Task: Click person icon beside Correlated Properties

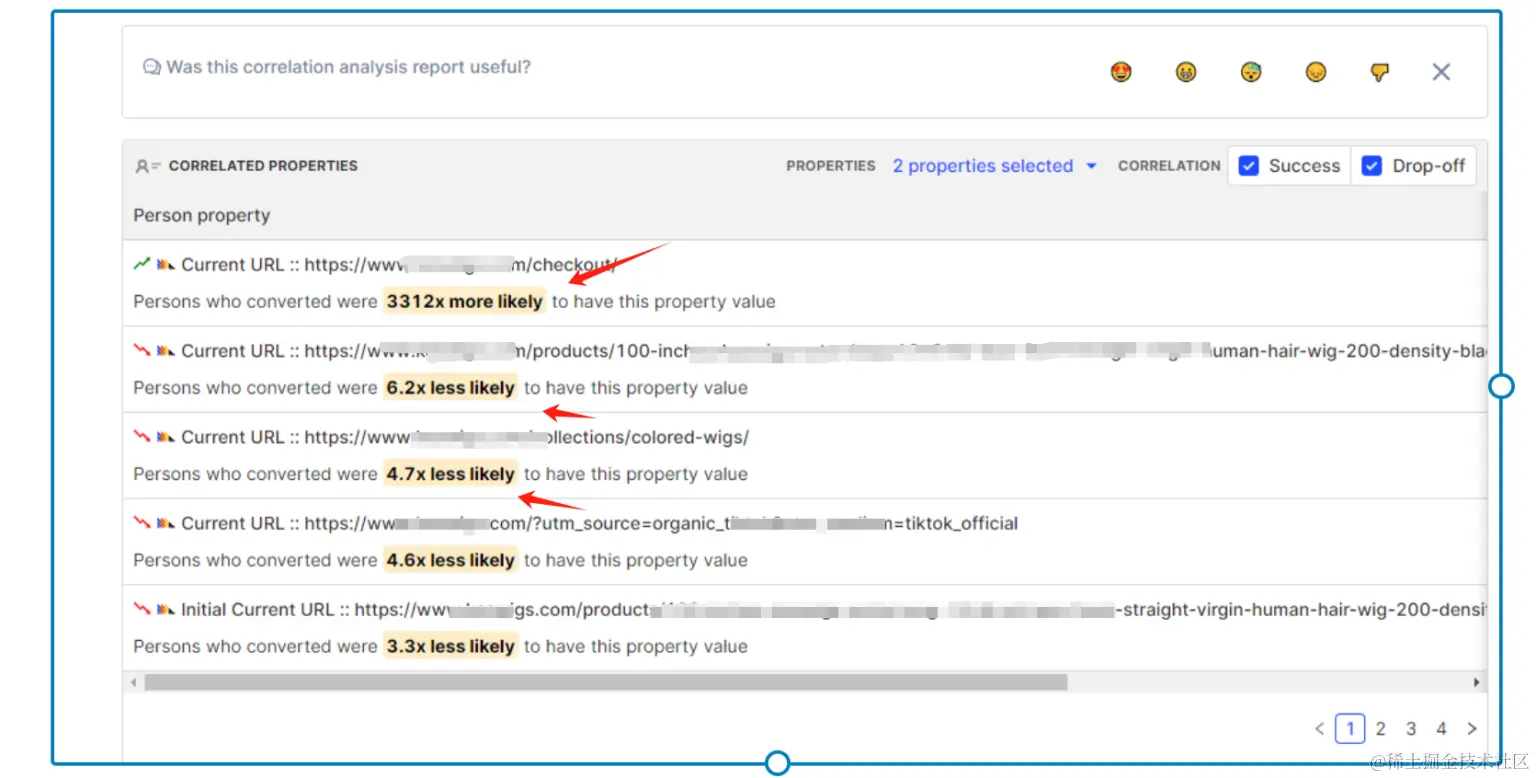Action: pos(148,166)
